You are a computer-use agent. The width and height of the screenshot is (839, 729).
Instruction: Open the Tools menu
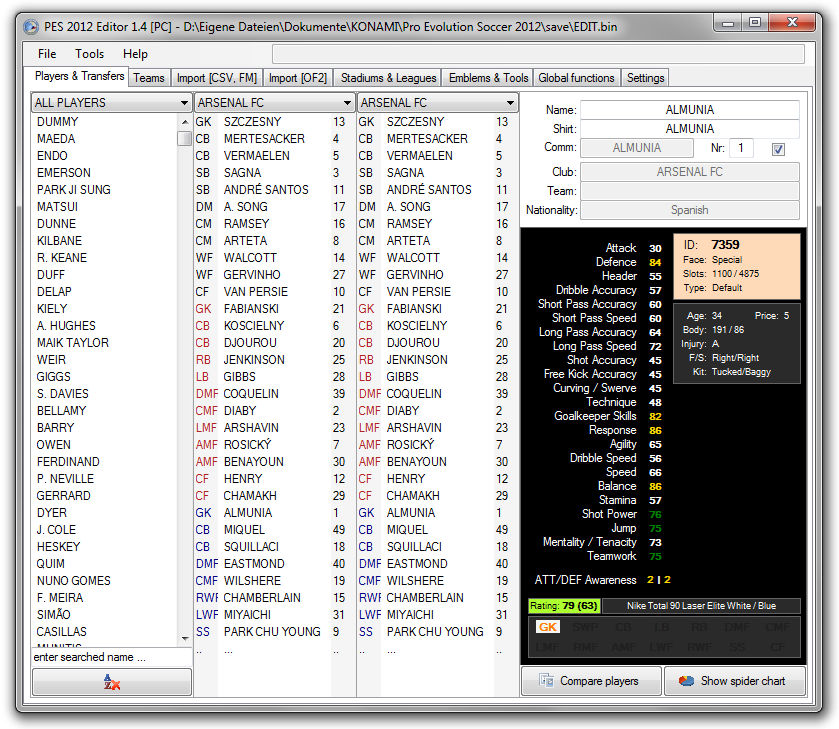89,54
